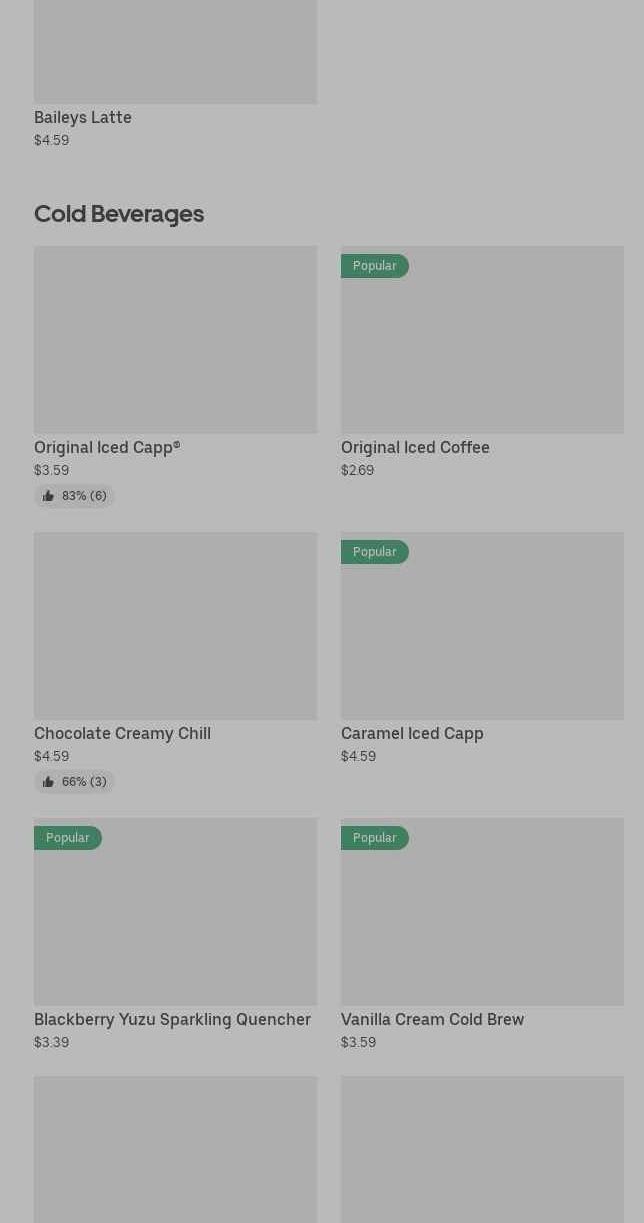644x1223 pixels.
Task: Open the Baileys Latte item
Action: click(x=83, y=117)
